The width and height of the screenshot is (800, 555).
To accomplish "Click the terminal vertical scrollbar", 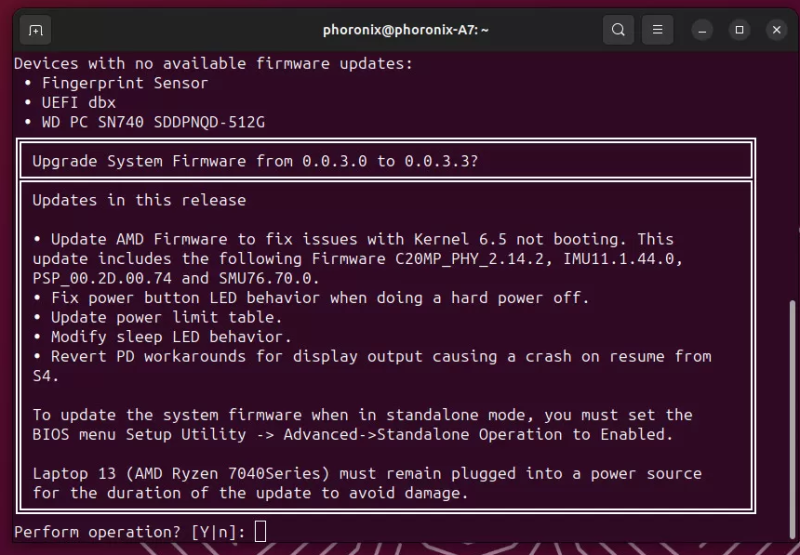I will [x=792, y=419].
